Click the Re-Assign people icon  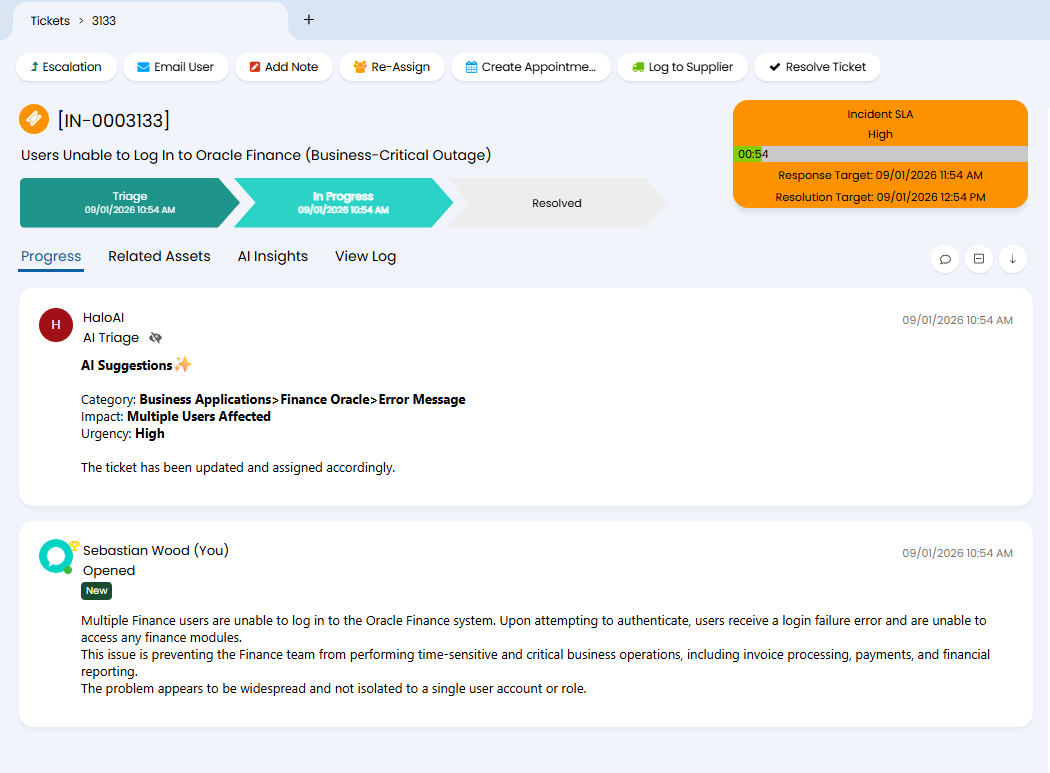(360, 67)
